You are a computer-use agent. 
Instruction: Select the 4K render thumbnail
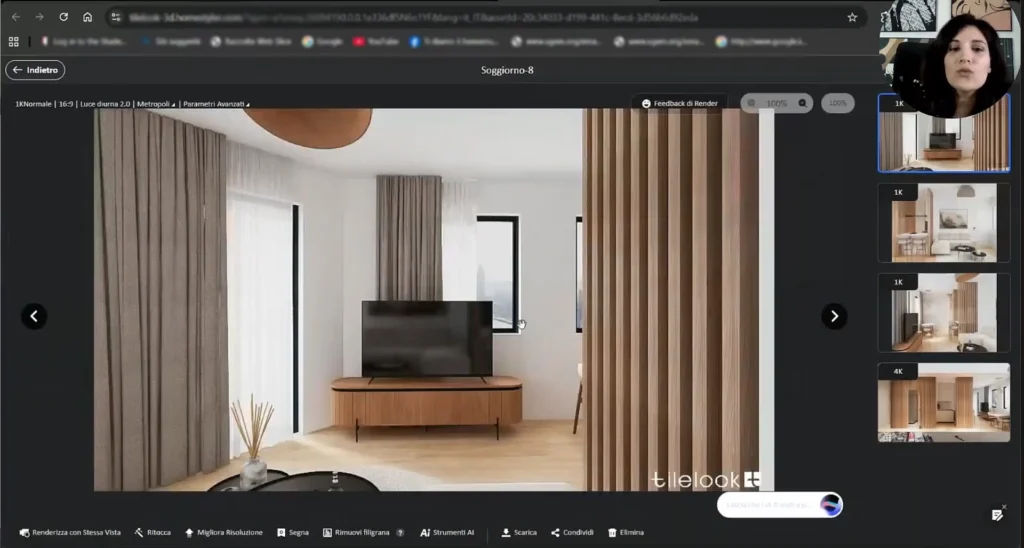point(944,402)
